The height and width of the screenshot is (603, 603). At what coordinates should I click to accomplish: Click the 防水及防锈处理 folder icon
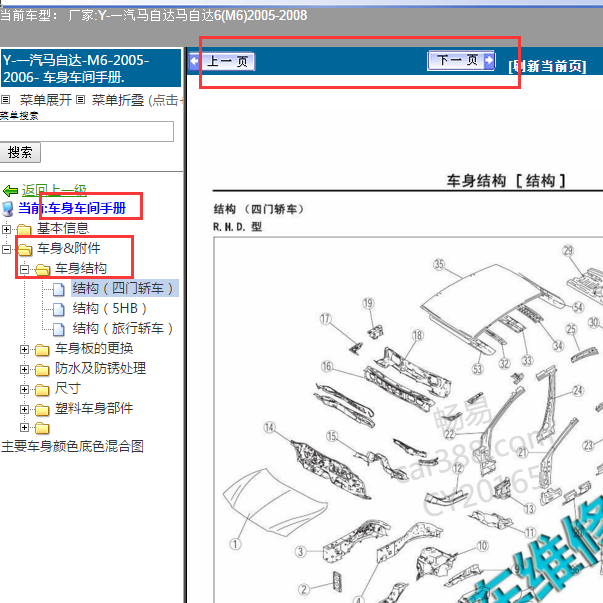point(42,370)
